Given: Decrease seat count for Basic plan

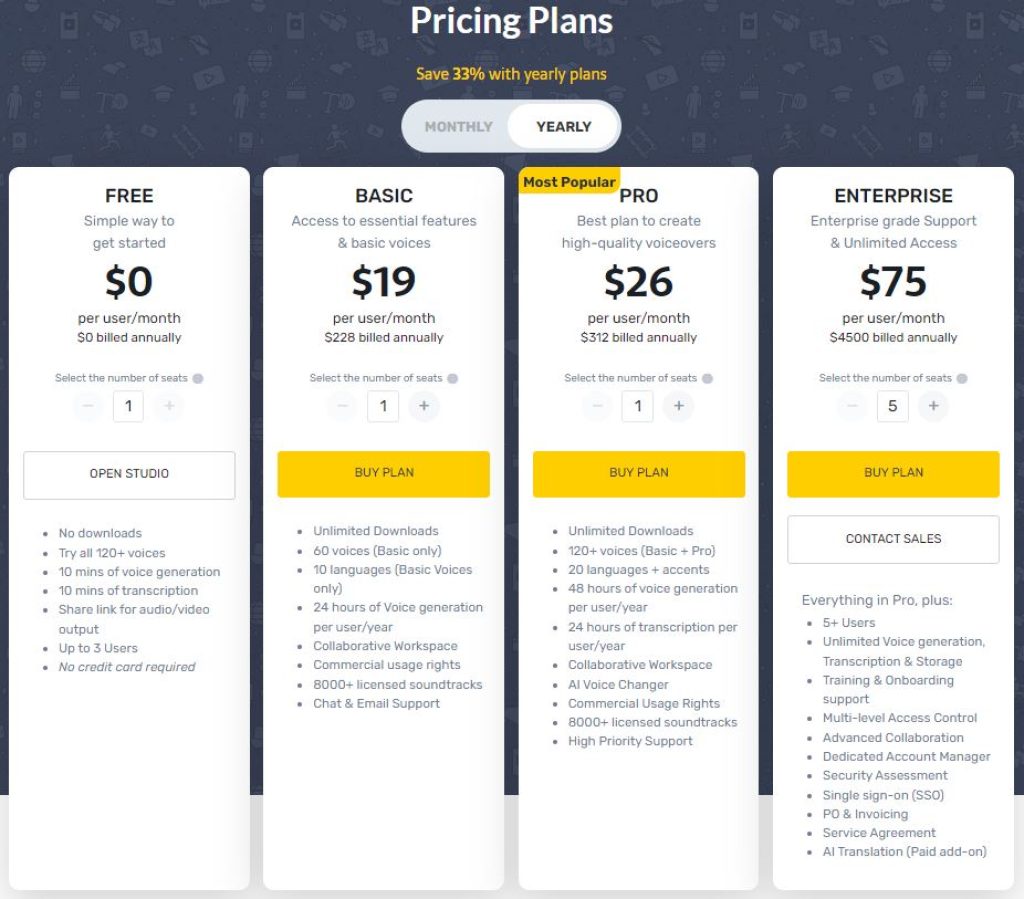Looking at the screenshot, I should click(341, 407).
